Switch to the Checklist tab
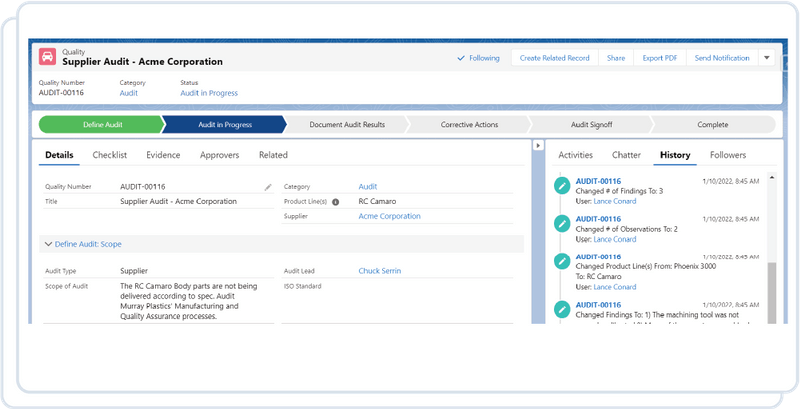Viewport: 800px width, 409px height. point(110,155)
